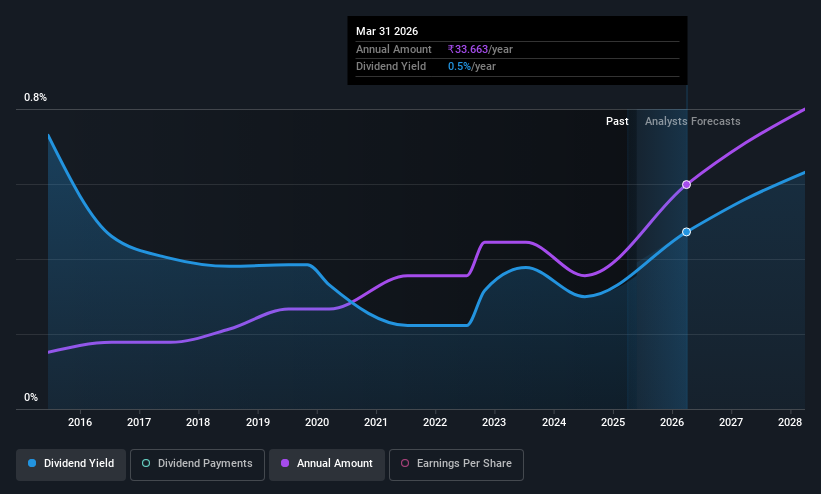Screen dimensions: 821x494
Task: Select the blue data point at 2026
Action: pos(686,232)
